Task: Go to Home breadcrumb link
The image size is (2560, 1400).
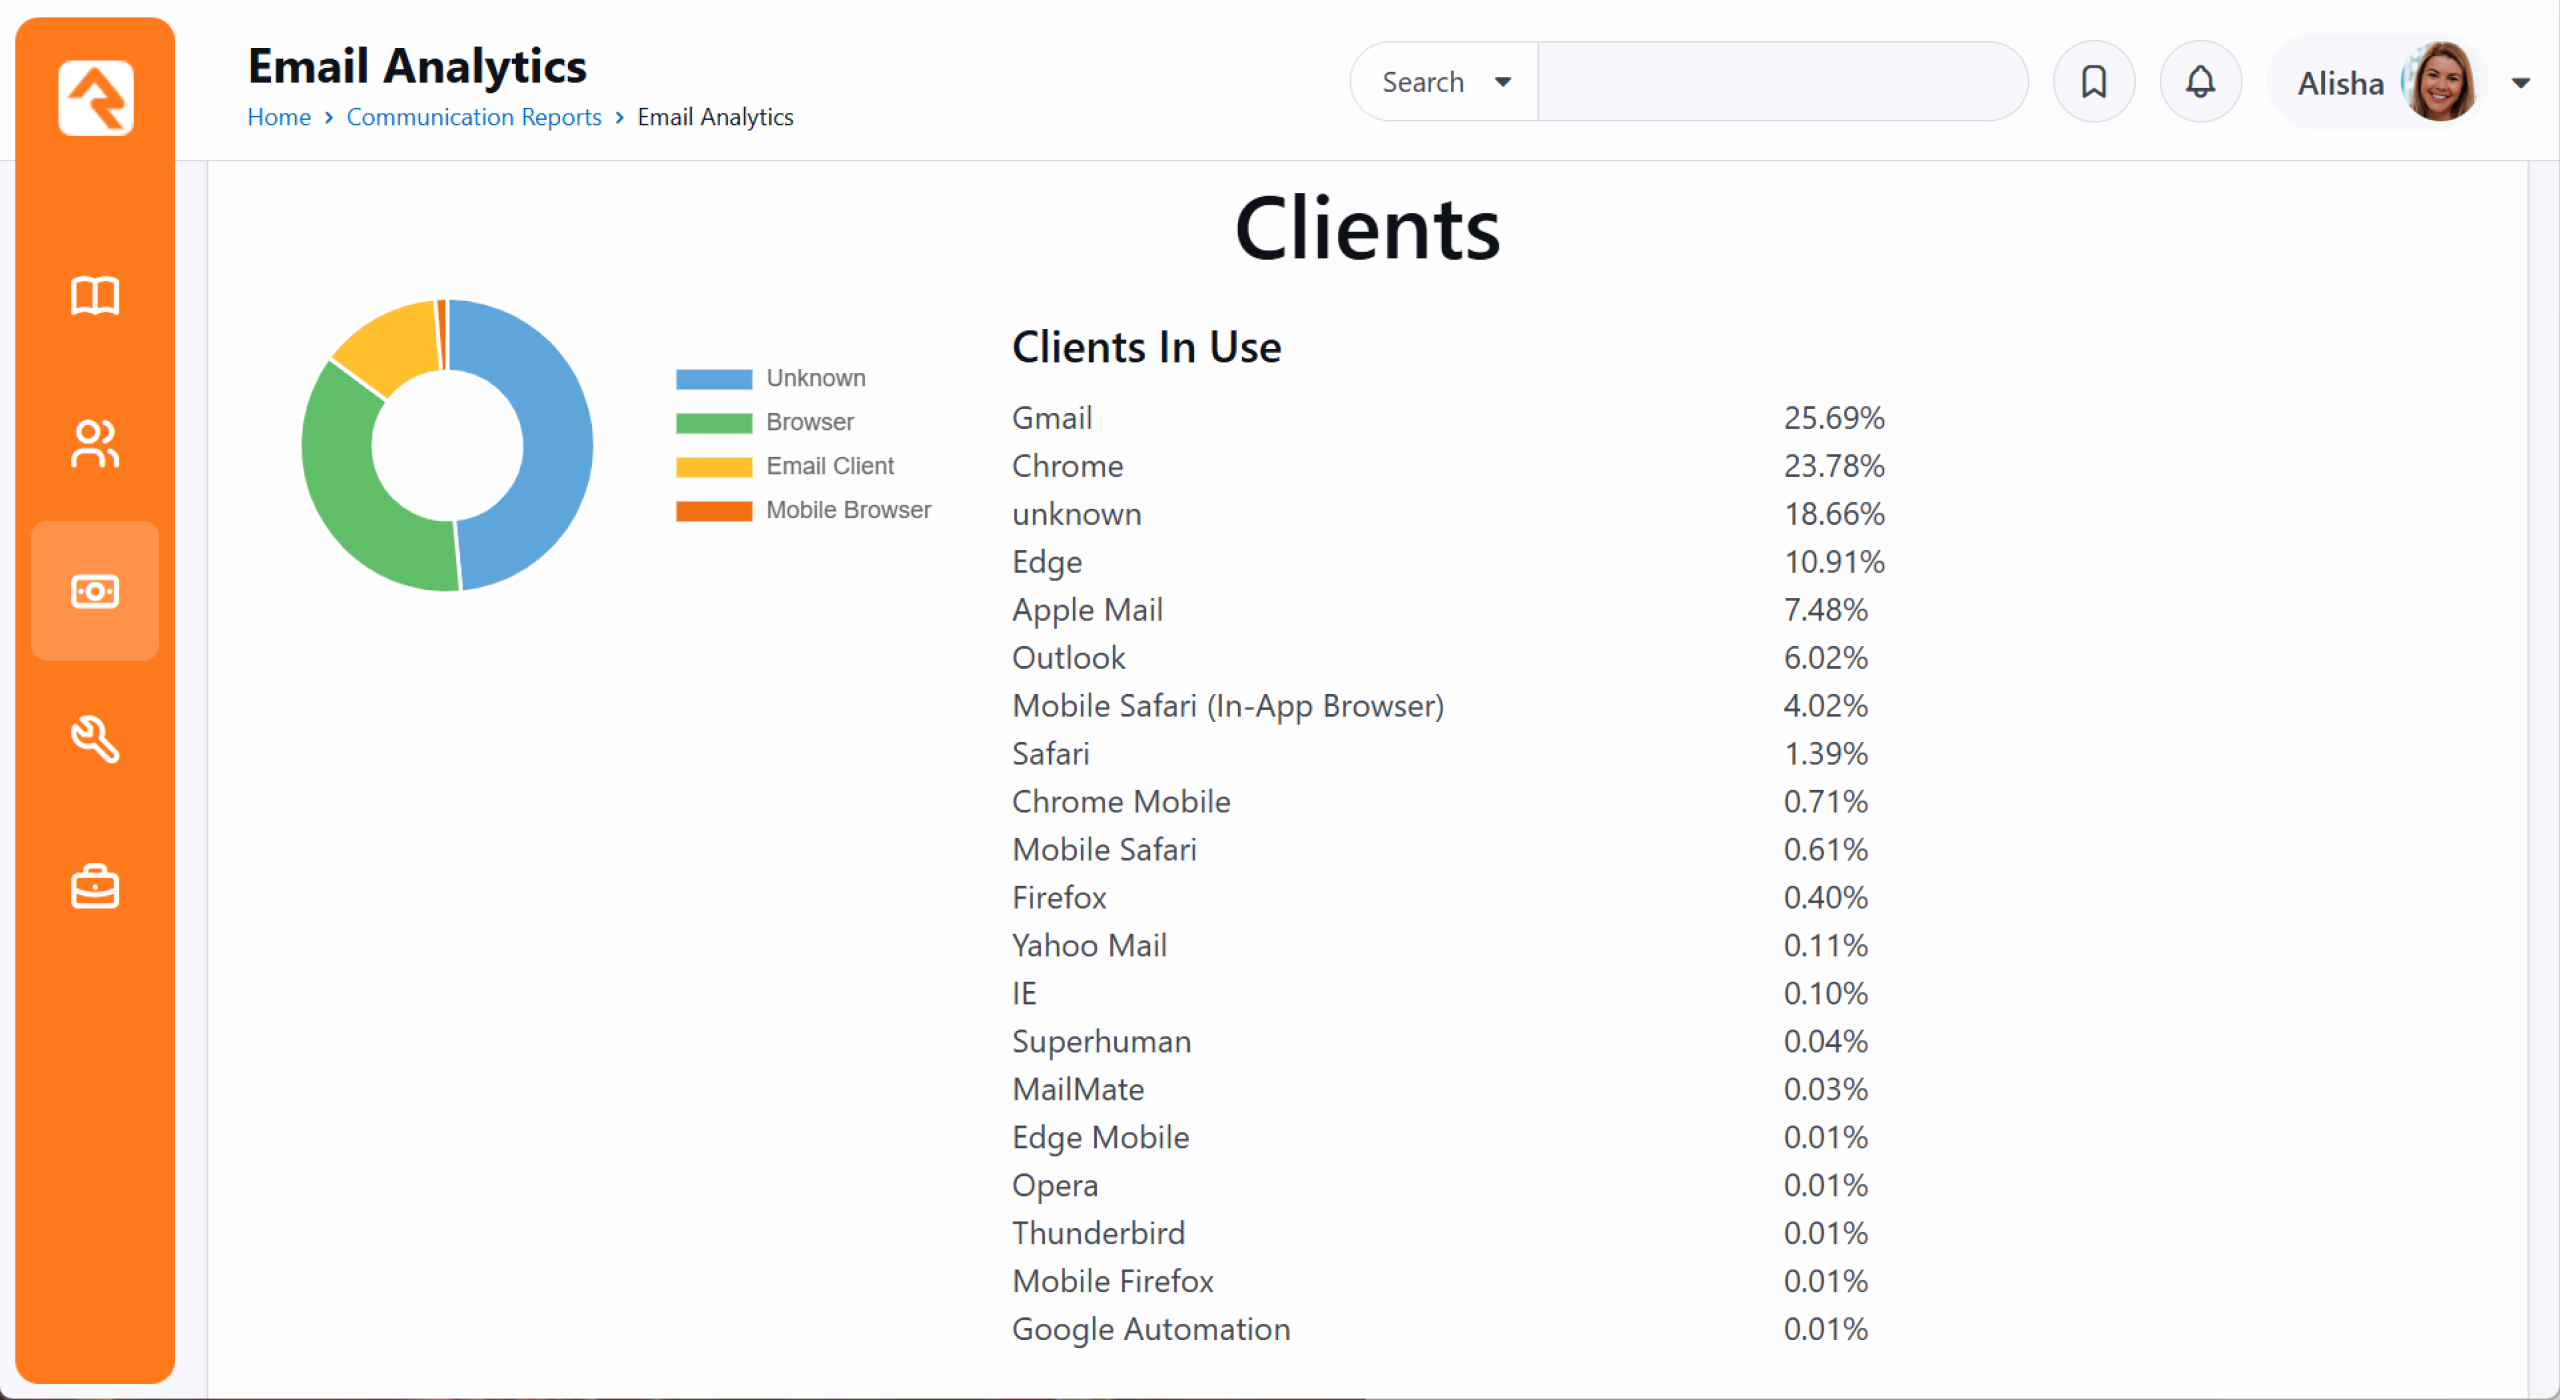Action: point(279,117)
